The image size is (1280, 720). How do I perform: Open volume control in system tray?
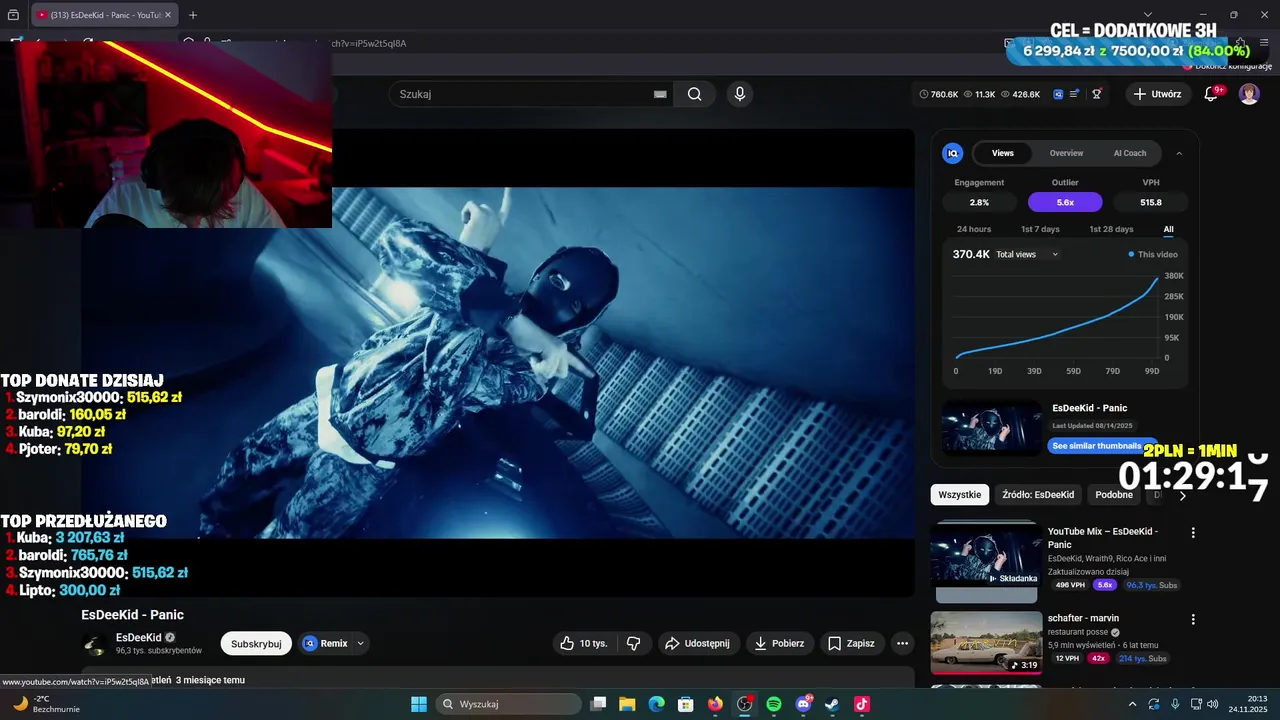tap(1212, 704)
